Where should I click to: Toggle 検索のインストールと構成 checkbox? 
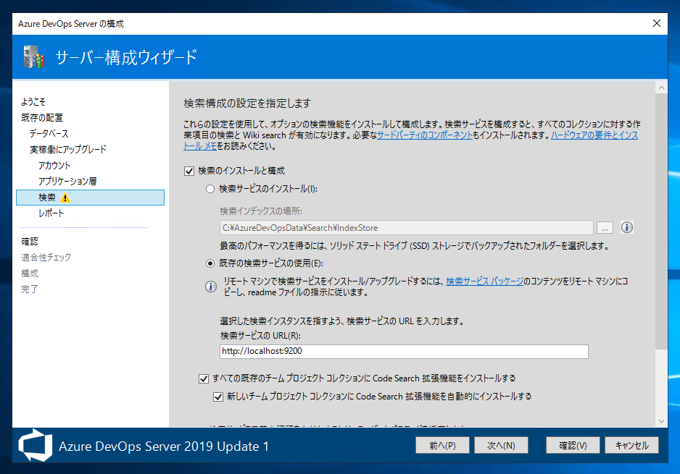coord(189,171)
